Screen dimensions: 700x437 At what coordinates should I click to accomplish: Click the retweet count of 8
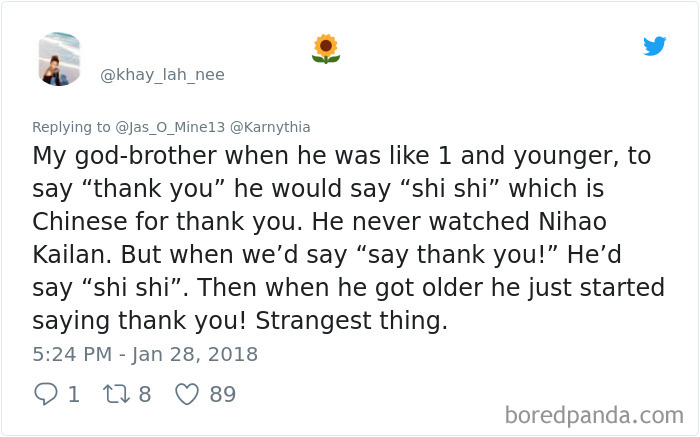point(144,394)
